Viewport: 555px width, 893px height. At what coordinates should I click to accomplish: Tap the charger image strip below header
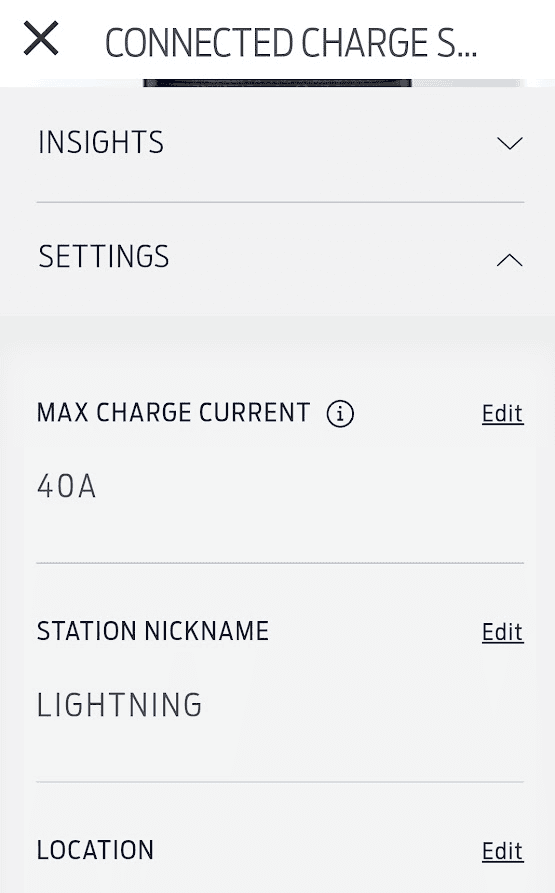(x=277, y=83)
